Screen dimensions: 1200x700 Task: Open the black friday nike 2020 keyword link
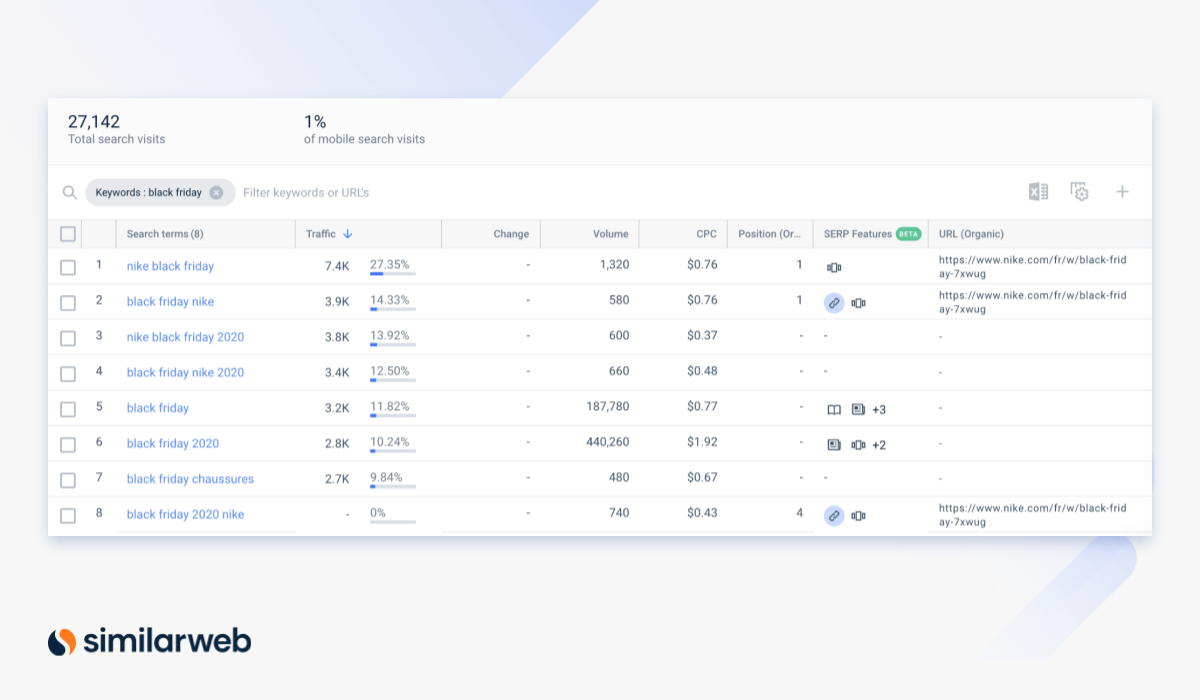pos(185,373)
